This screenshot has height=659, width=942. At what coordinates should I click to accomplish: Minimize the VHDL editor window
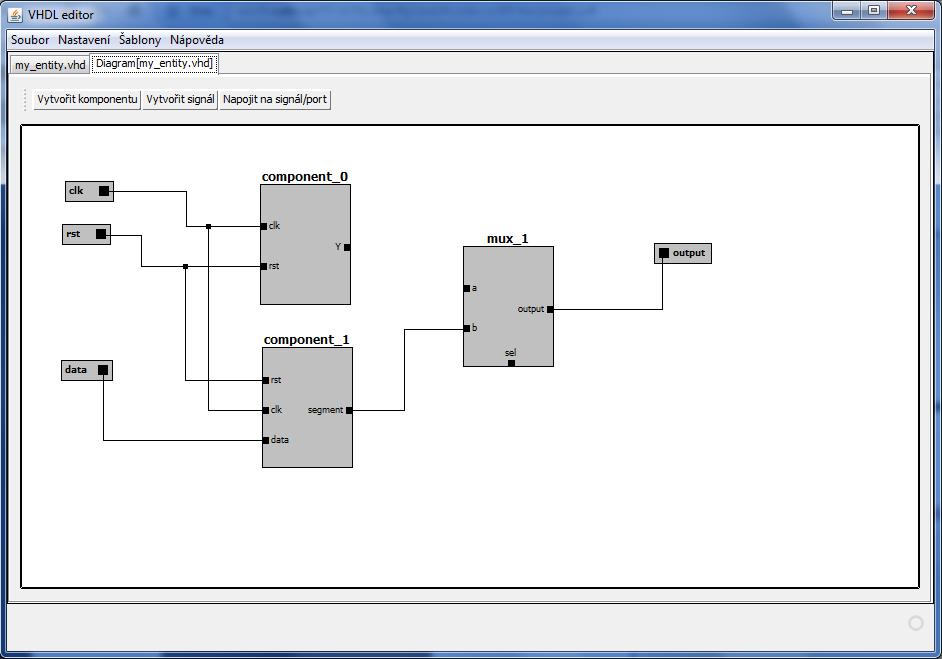847,10
